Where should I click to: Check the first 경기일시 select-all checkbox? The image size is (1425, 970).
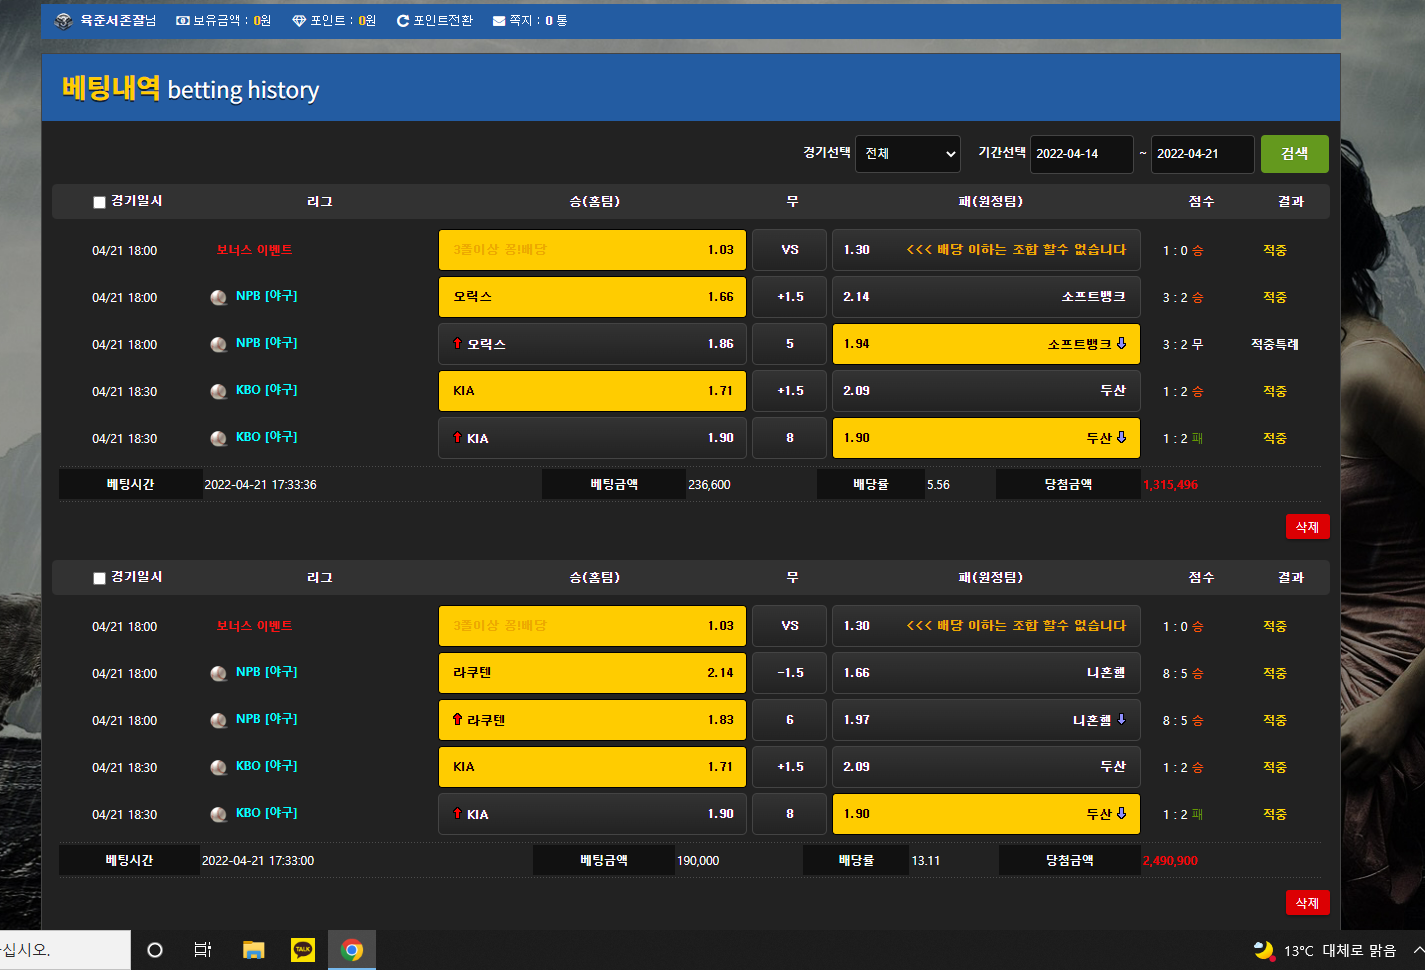click(x=99, y=202)
